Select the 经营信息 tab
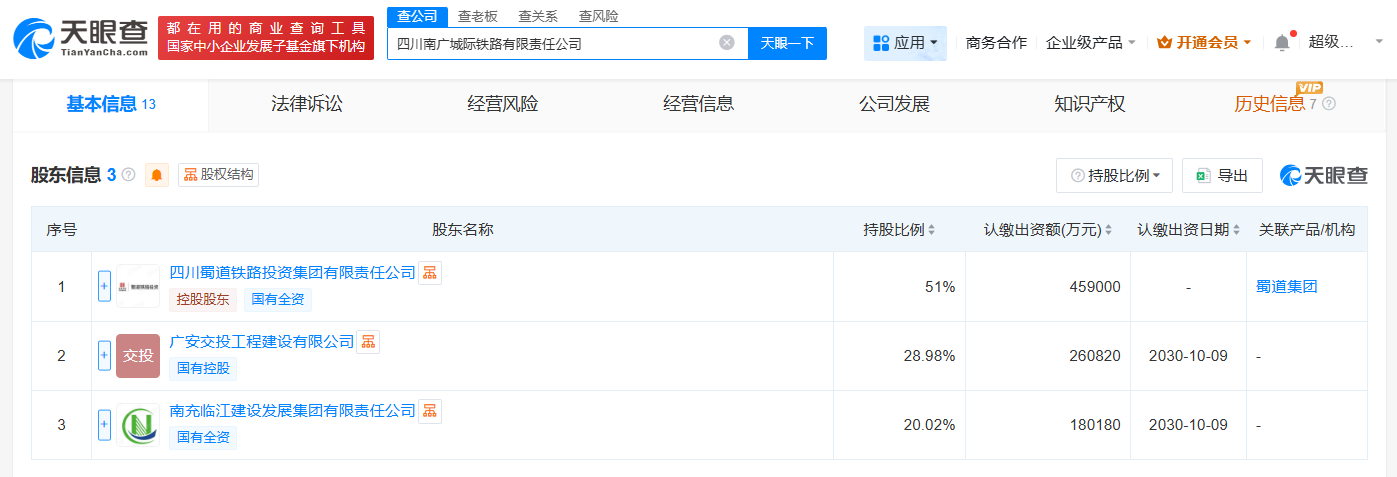The height and width of the screenshot is (477, 1397). 698,104
